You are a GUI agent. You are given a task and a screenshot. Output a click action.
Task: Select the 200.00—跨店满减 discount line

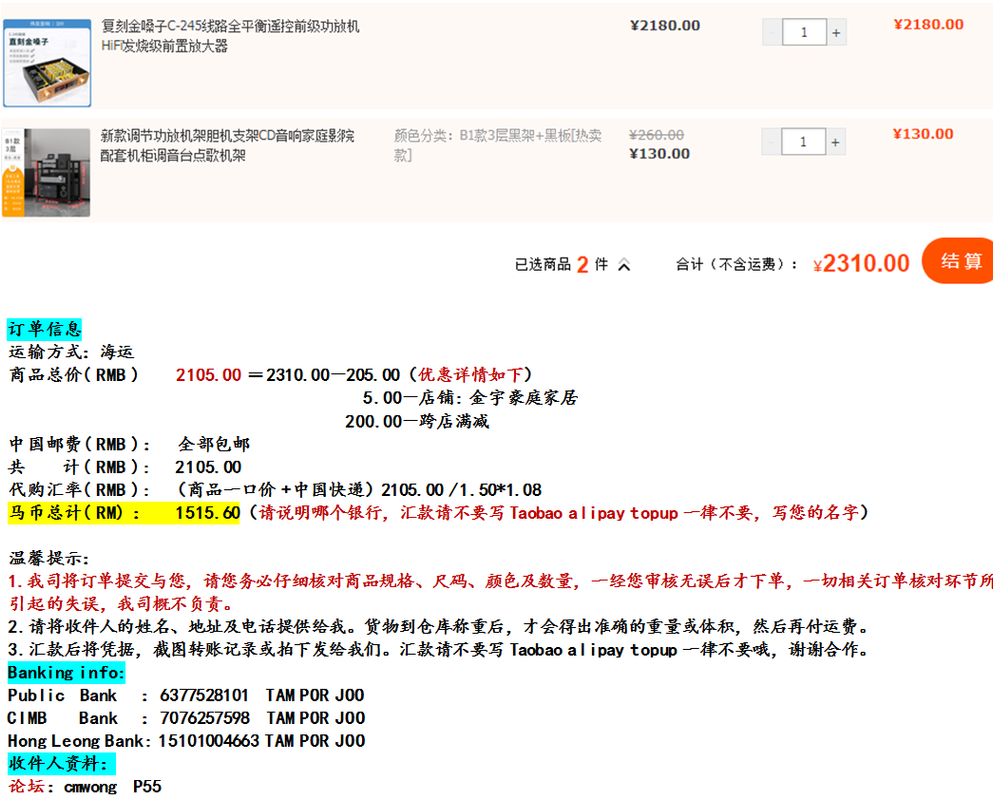pos(417,421)
